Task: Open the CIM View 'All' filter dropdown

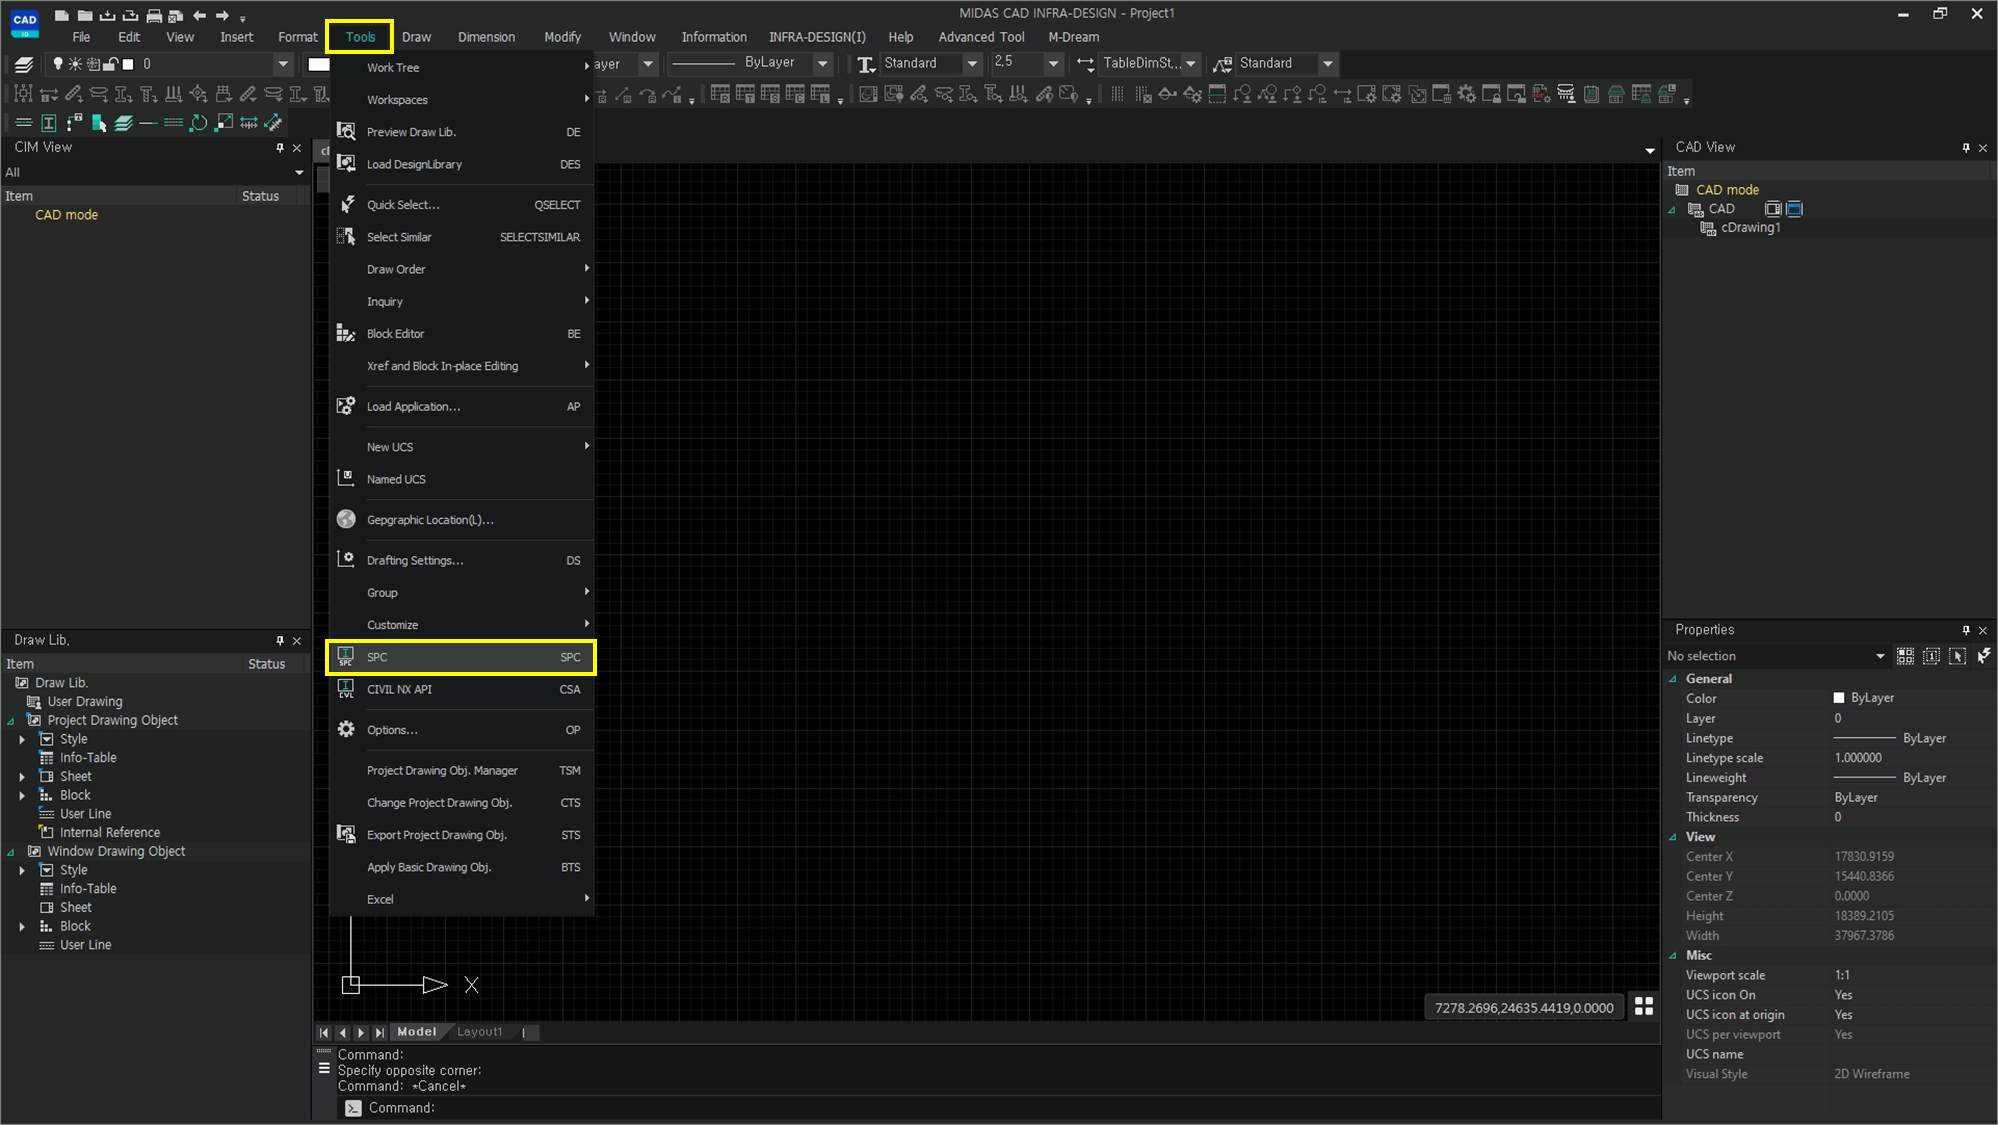Action: point(299,173)
